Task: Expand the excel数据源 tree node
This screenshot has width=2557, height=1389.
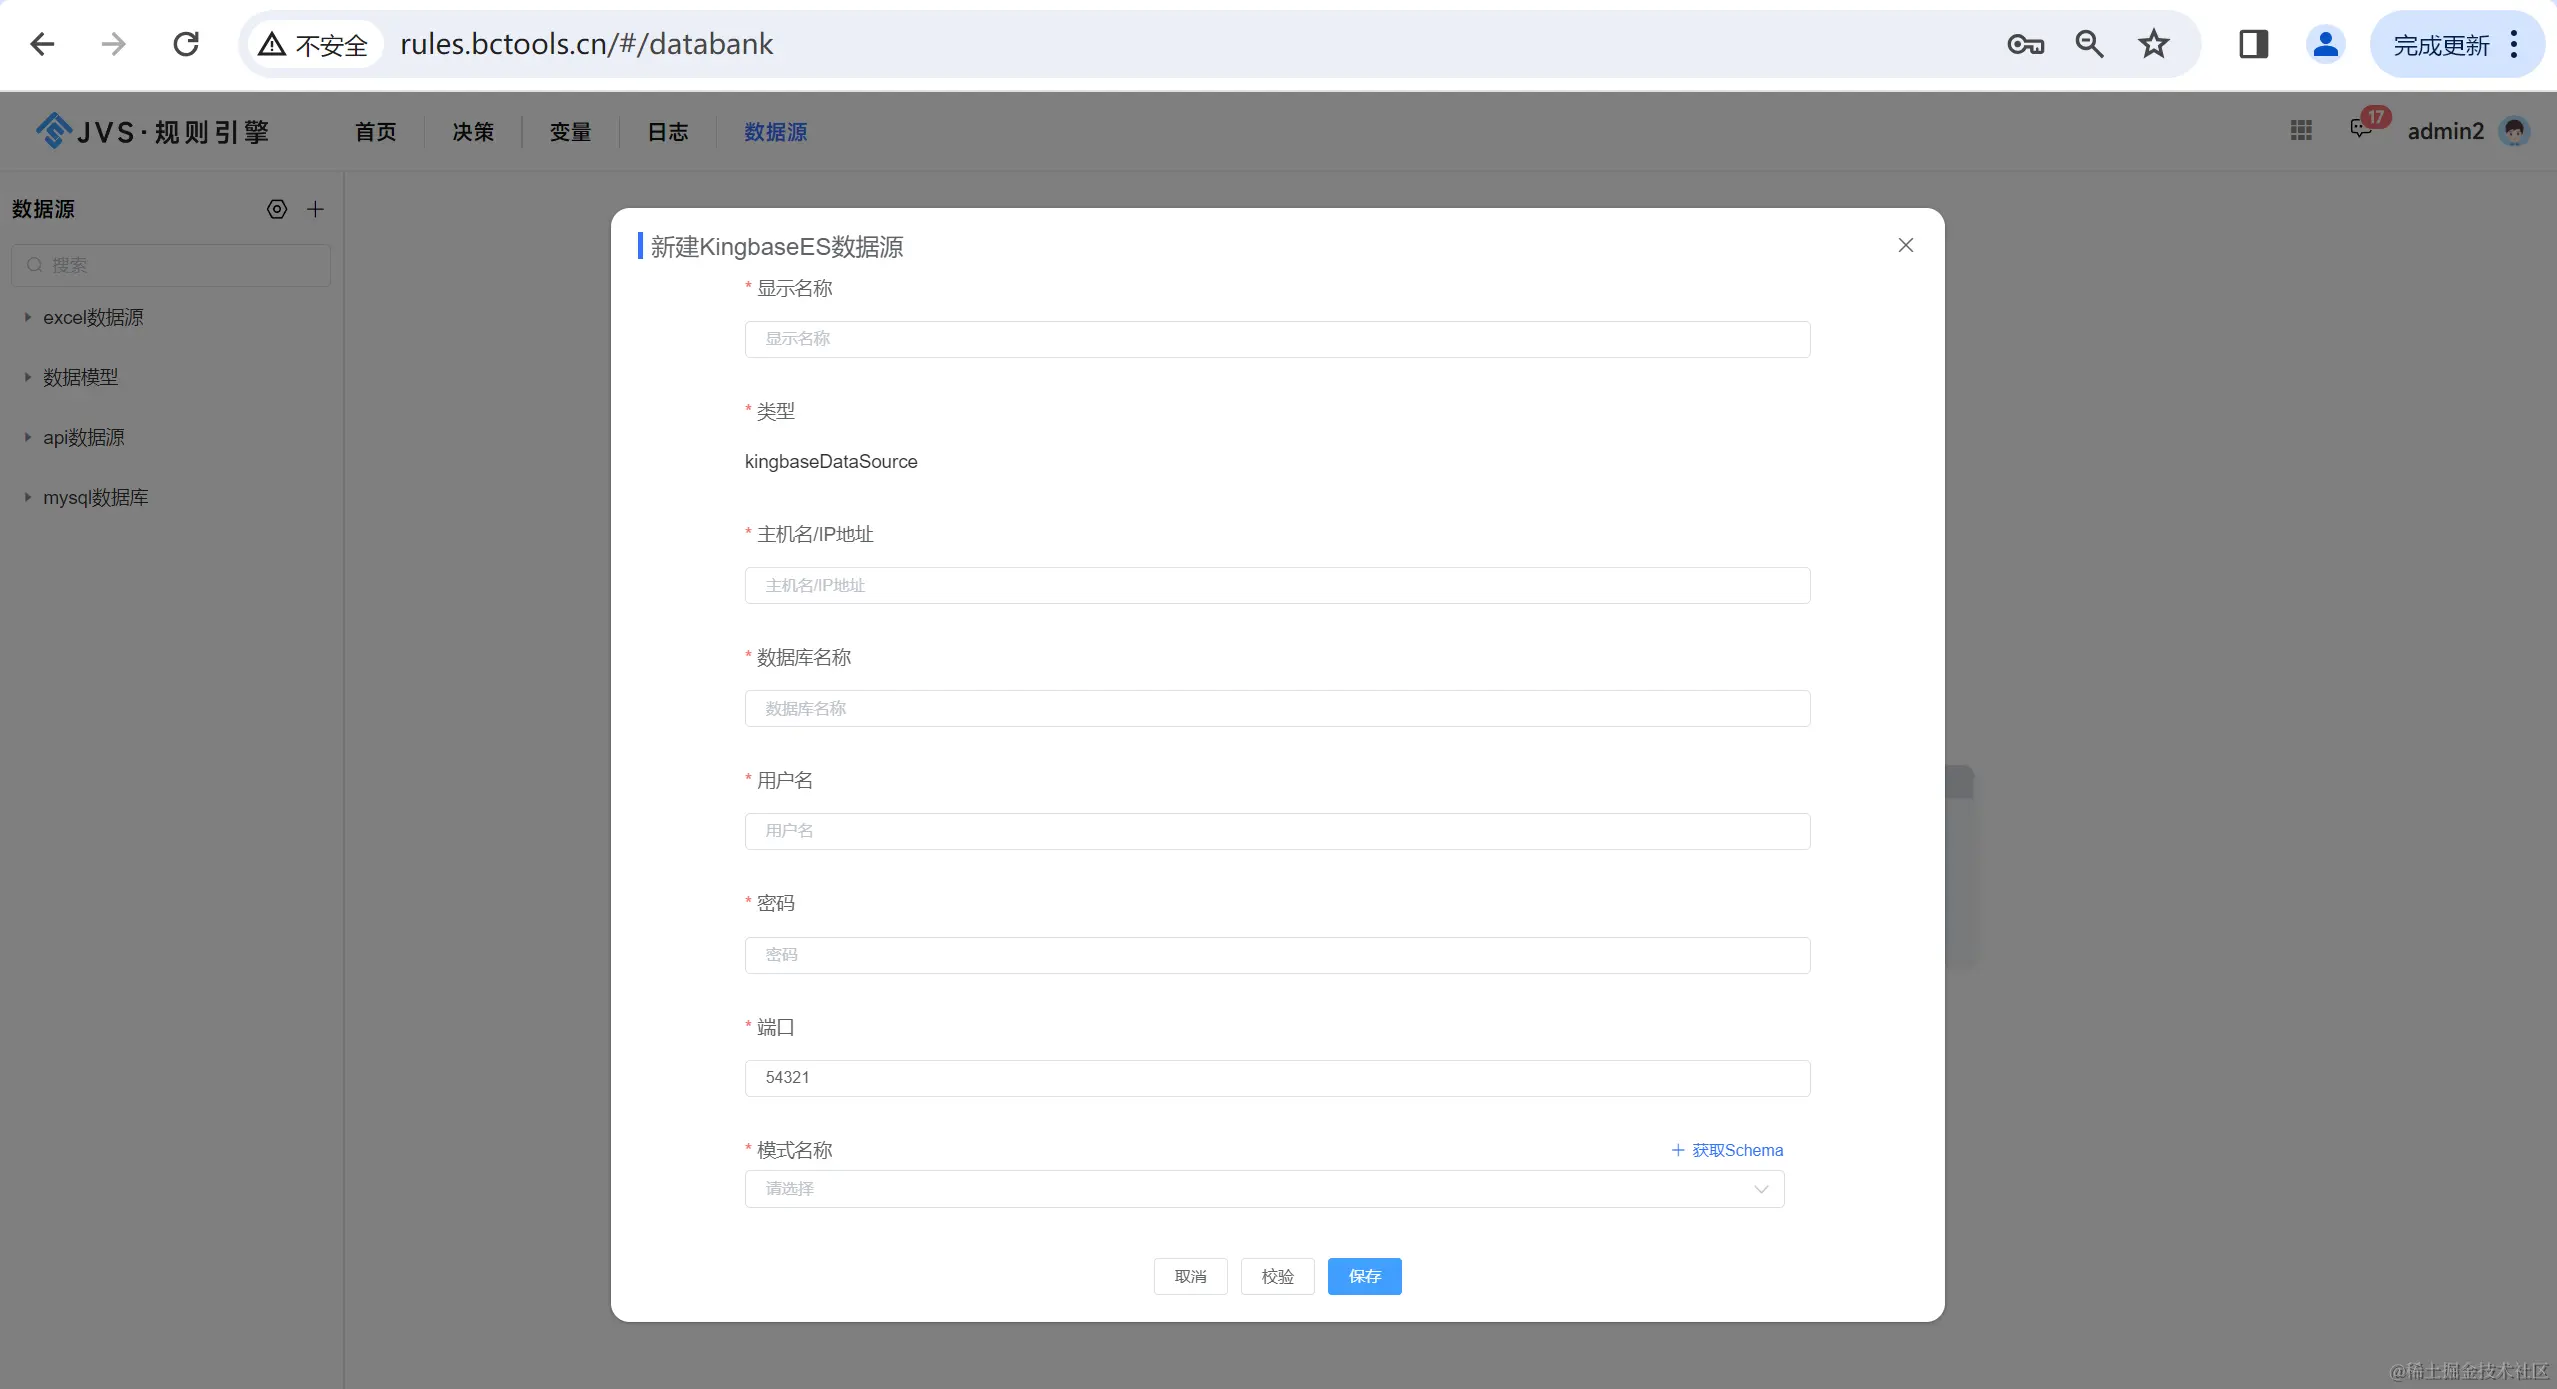Action: point(28,317)
